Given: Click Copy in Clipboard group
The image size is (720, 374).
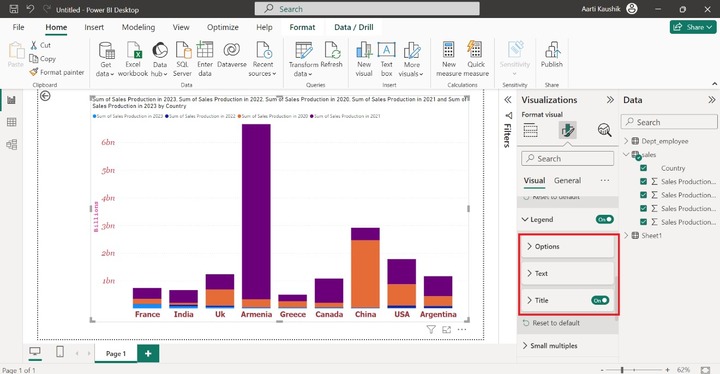Looking at the screenshot, I should (43, 59).
